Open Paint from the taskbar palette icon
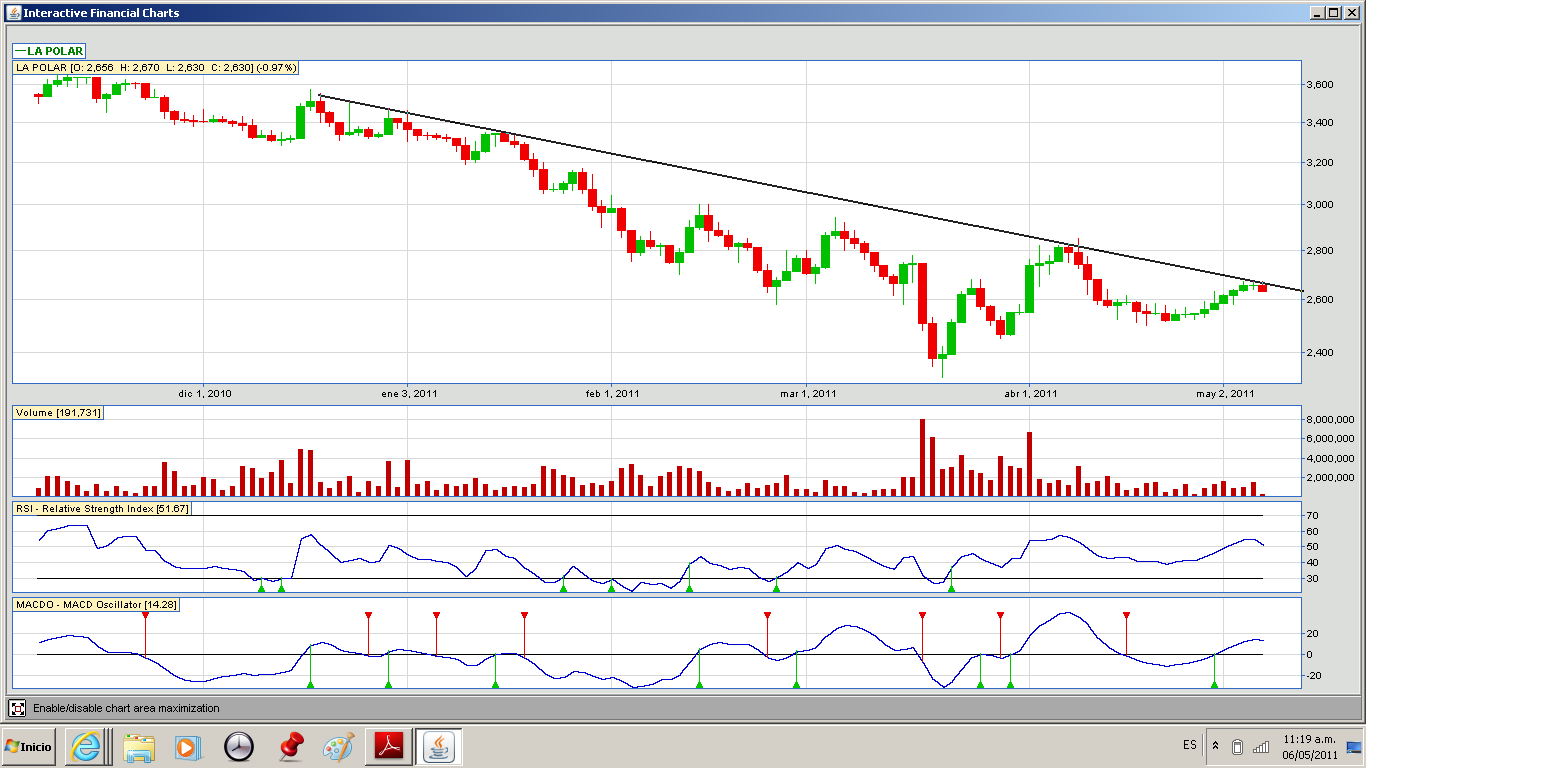Screen dimensions: 1564x768 339,746
